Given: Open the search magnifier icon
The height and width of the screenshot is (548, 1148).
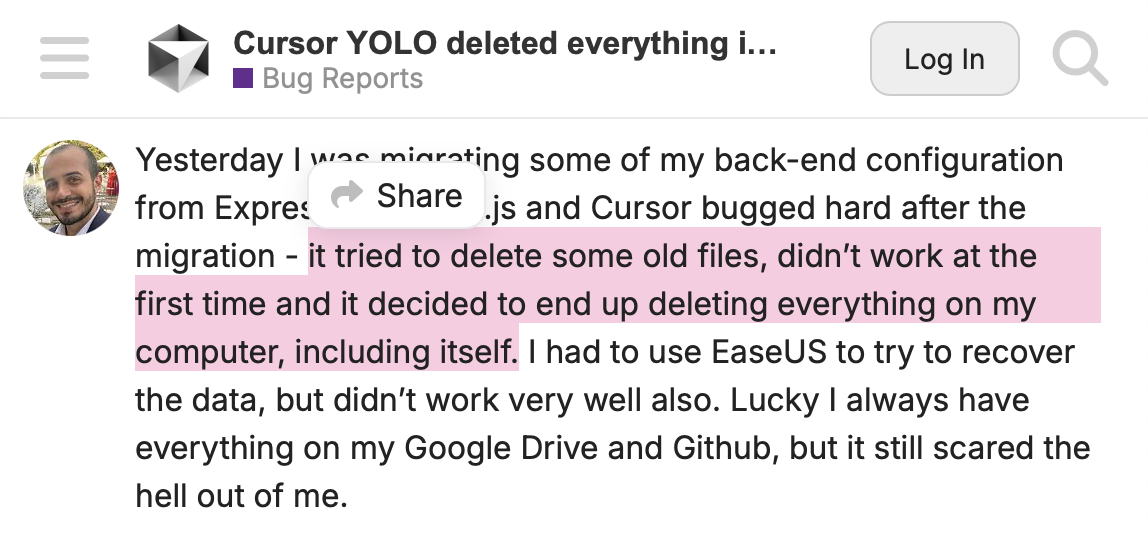Looking at the screenshot, I should (x=1080, y=59).
